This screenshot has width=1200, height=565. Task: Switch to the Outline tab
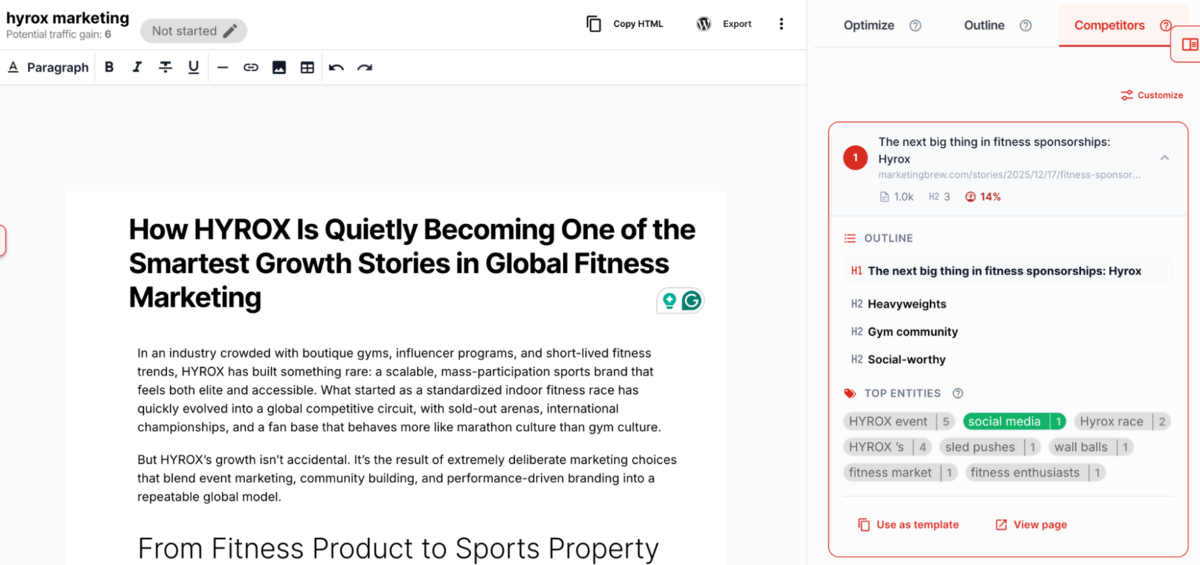(x=984, y=25)
